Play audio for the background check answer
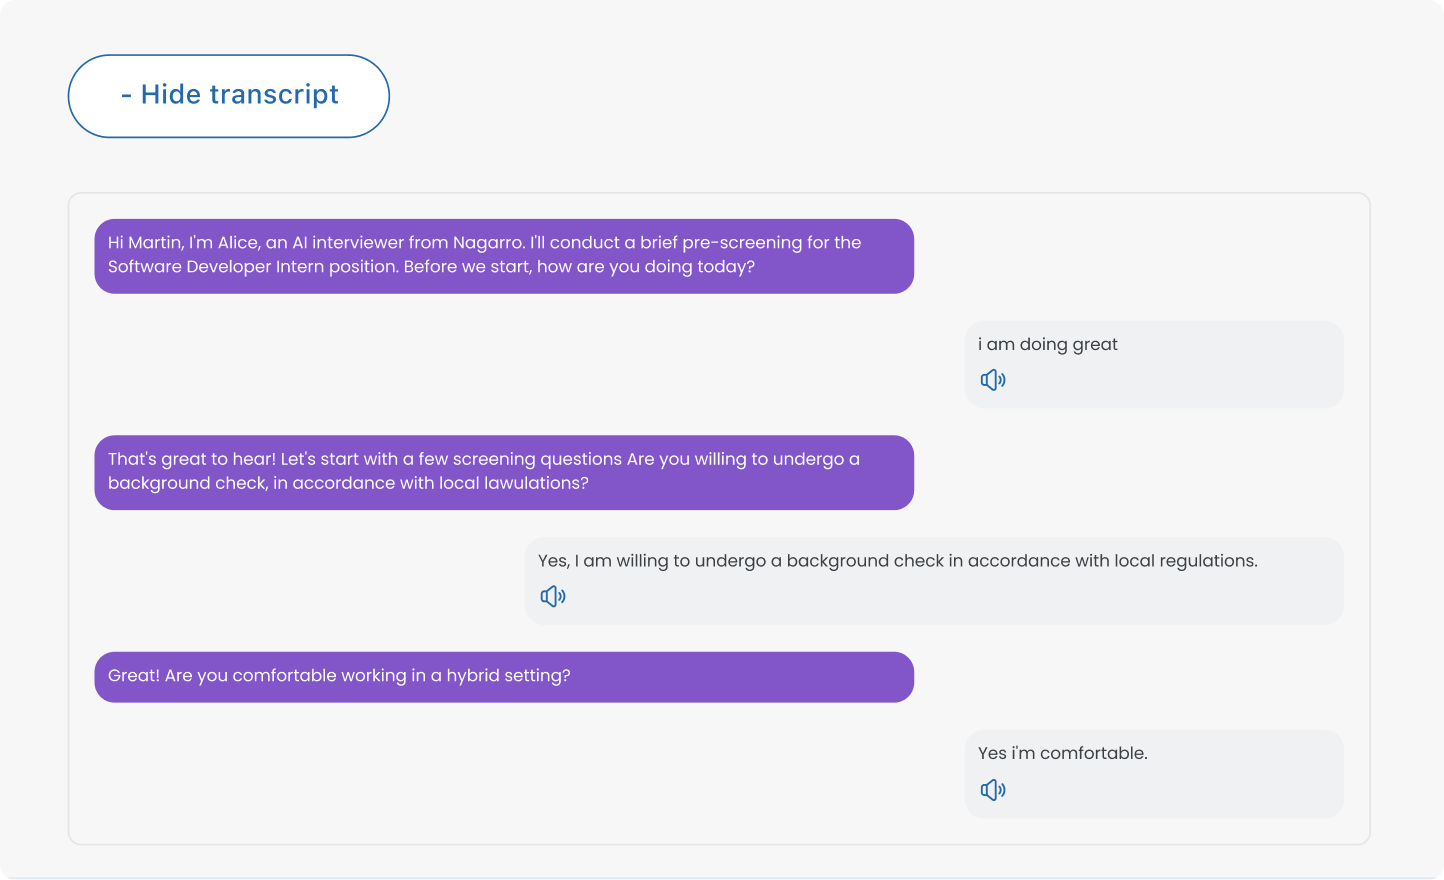The image size is (1444, 880). tap(553, 597)
